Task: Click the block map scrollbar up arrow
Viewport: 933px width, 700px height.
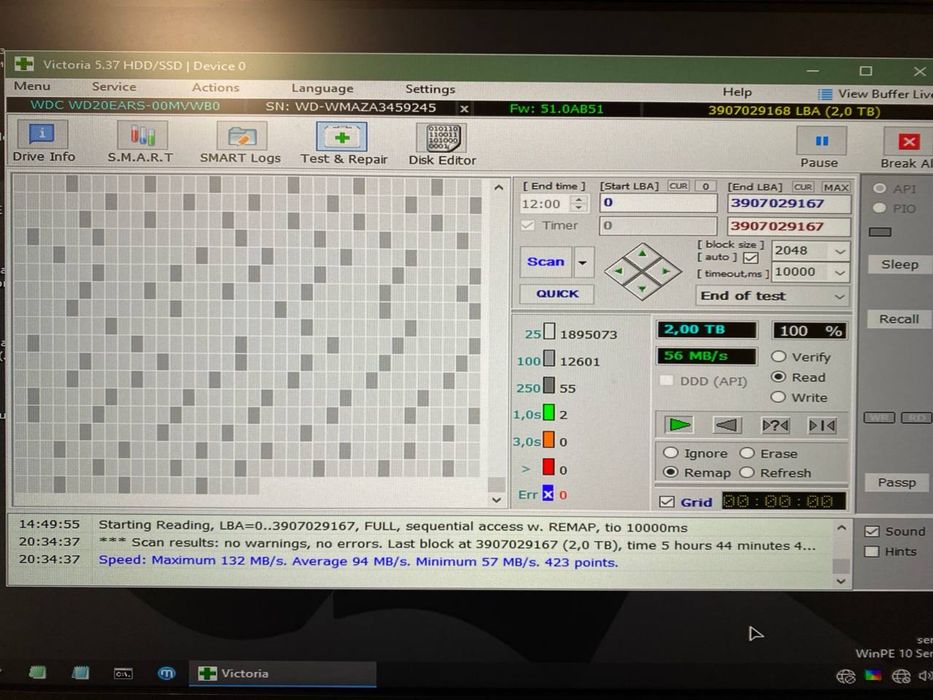Action: pyautogui.click(x=498, y=188)
